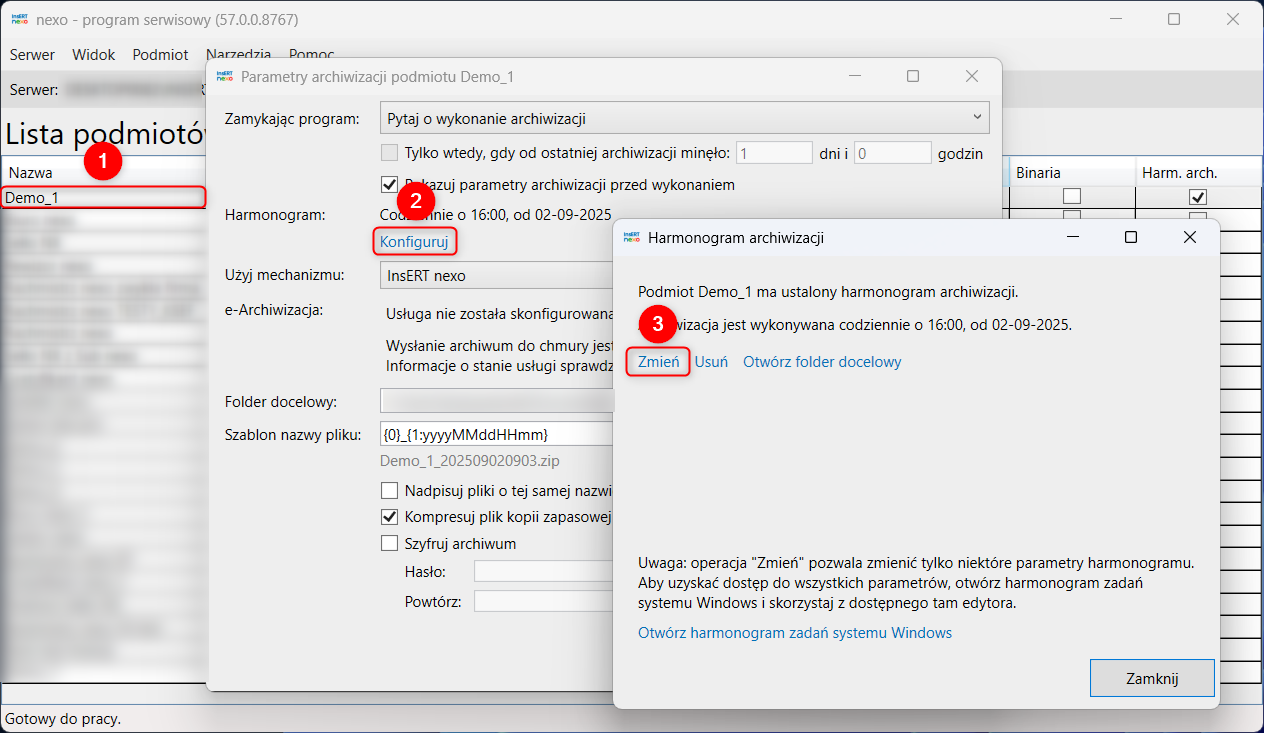
Task: Toggle 'Kompresuj plik kopii zapasowej' checkbox
Action: point(390,517)
